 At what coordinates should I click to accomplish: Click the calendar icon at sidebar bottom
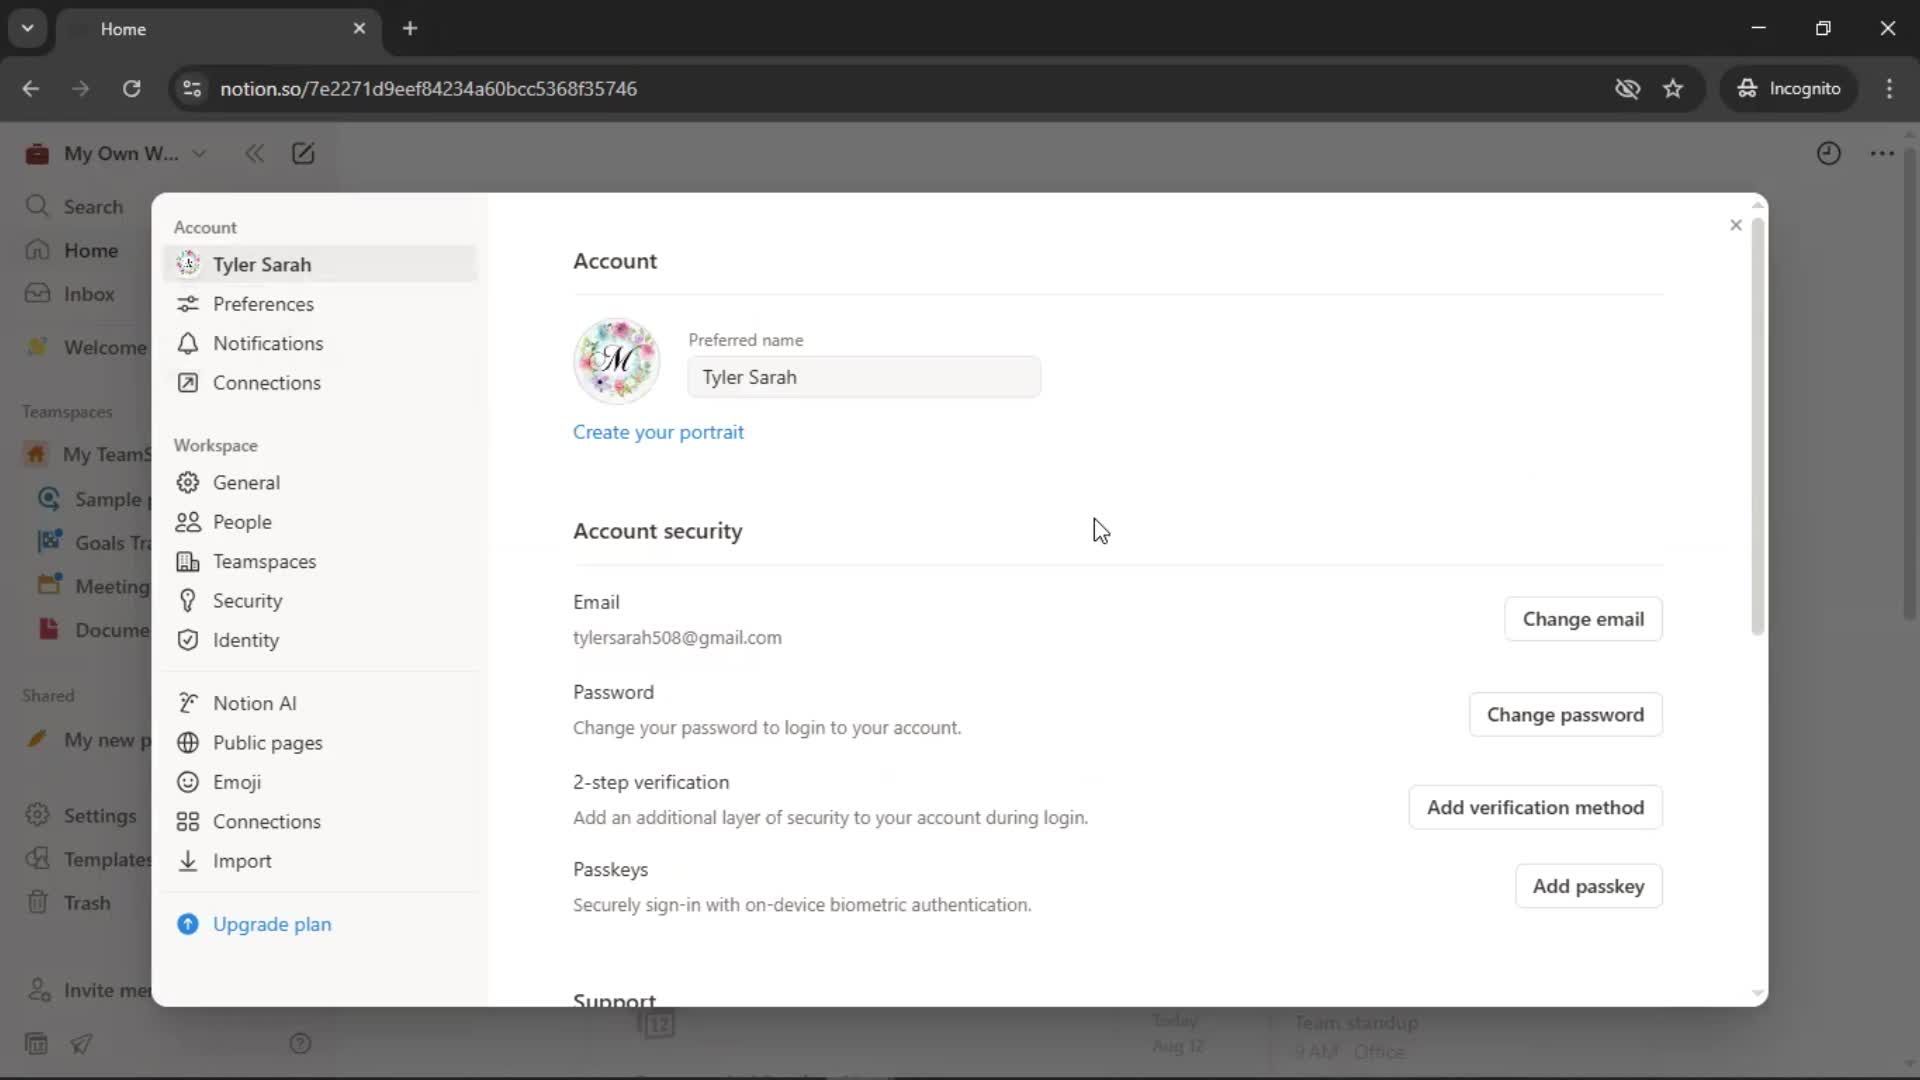[36, 1044]
